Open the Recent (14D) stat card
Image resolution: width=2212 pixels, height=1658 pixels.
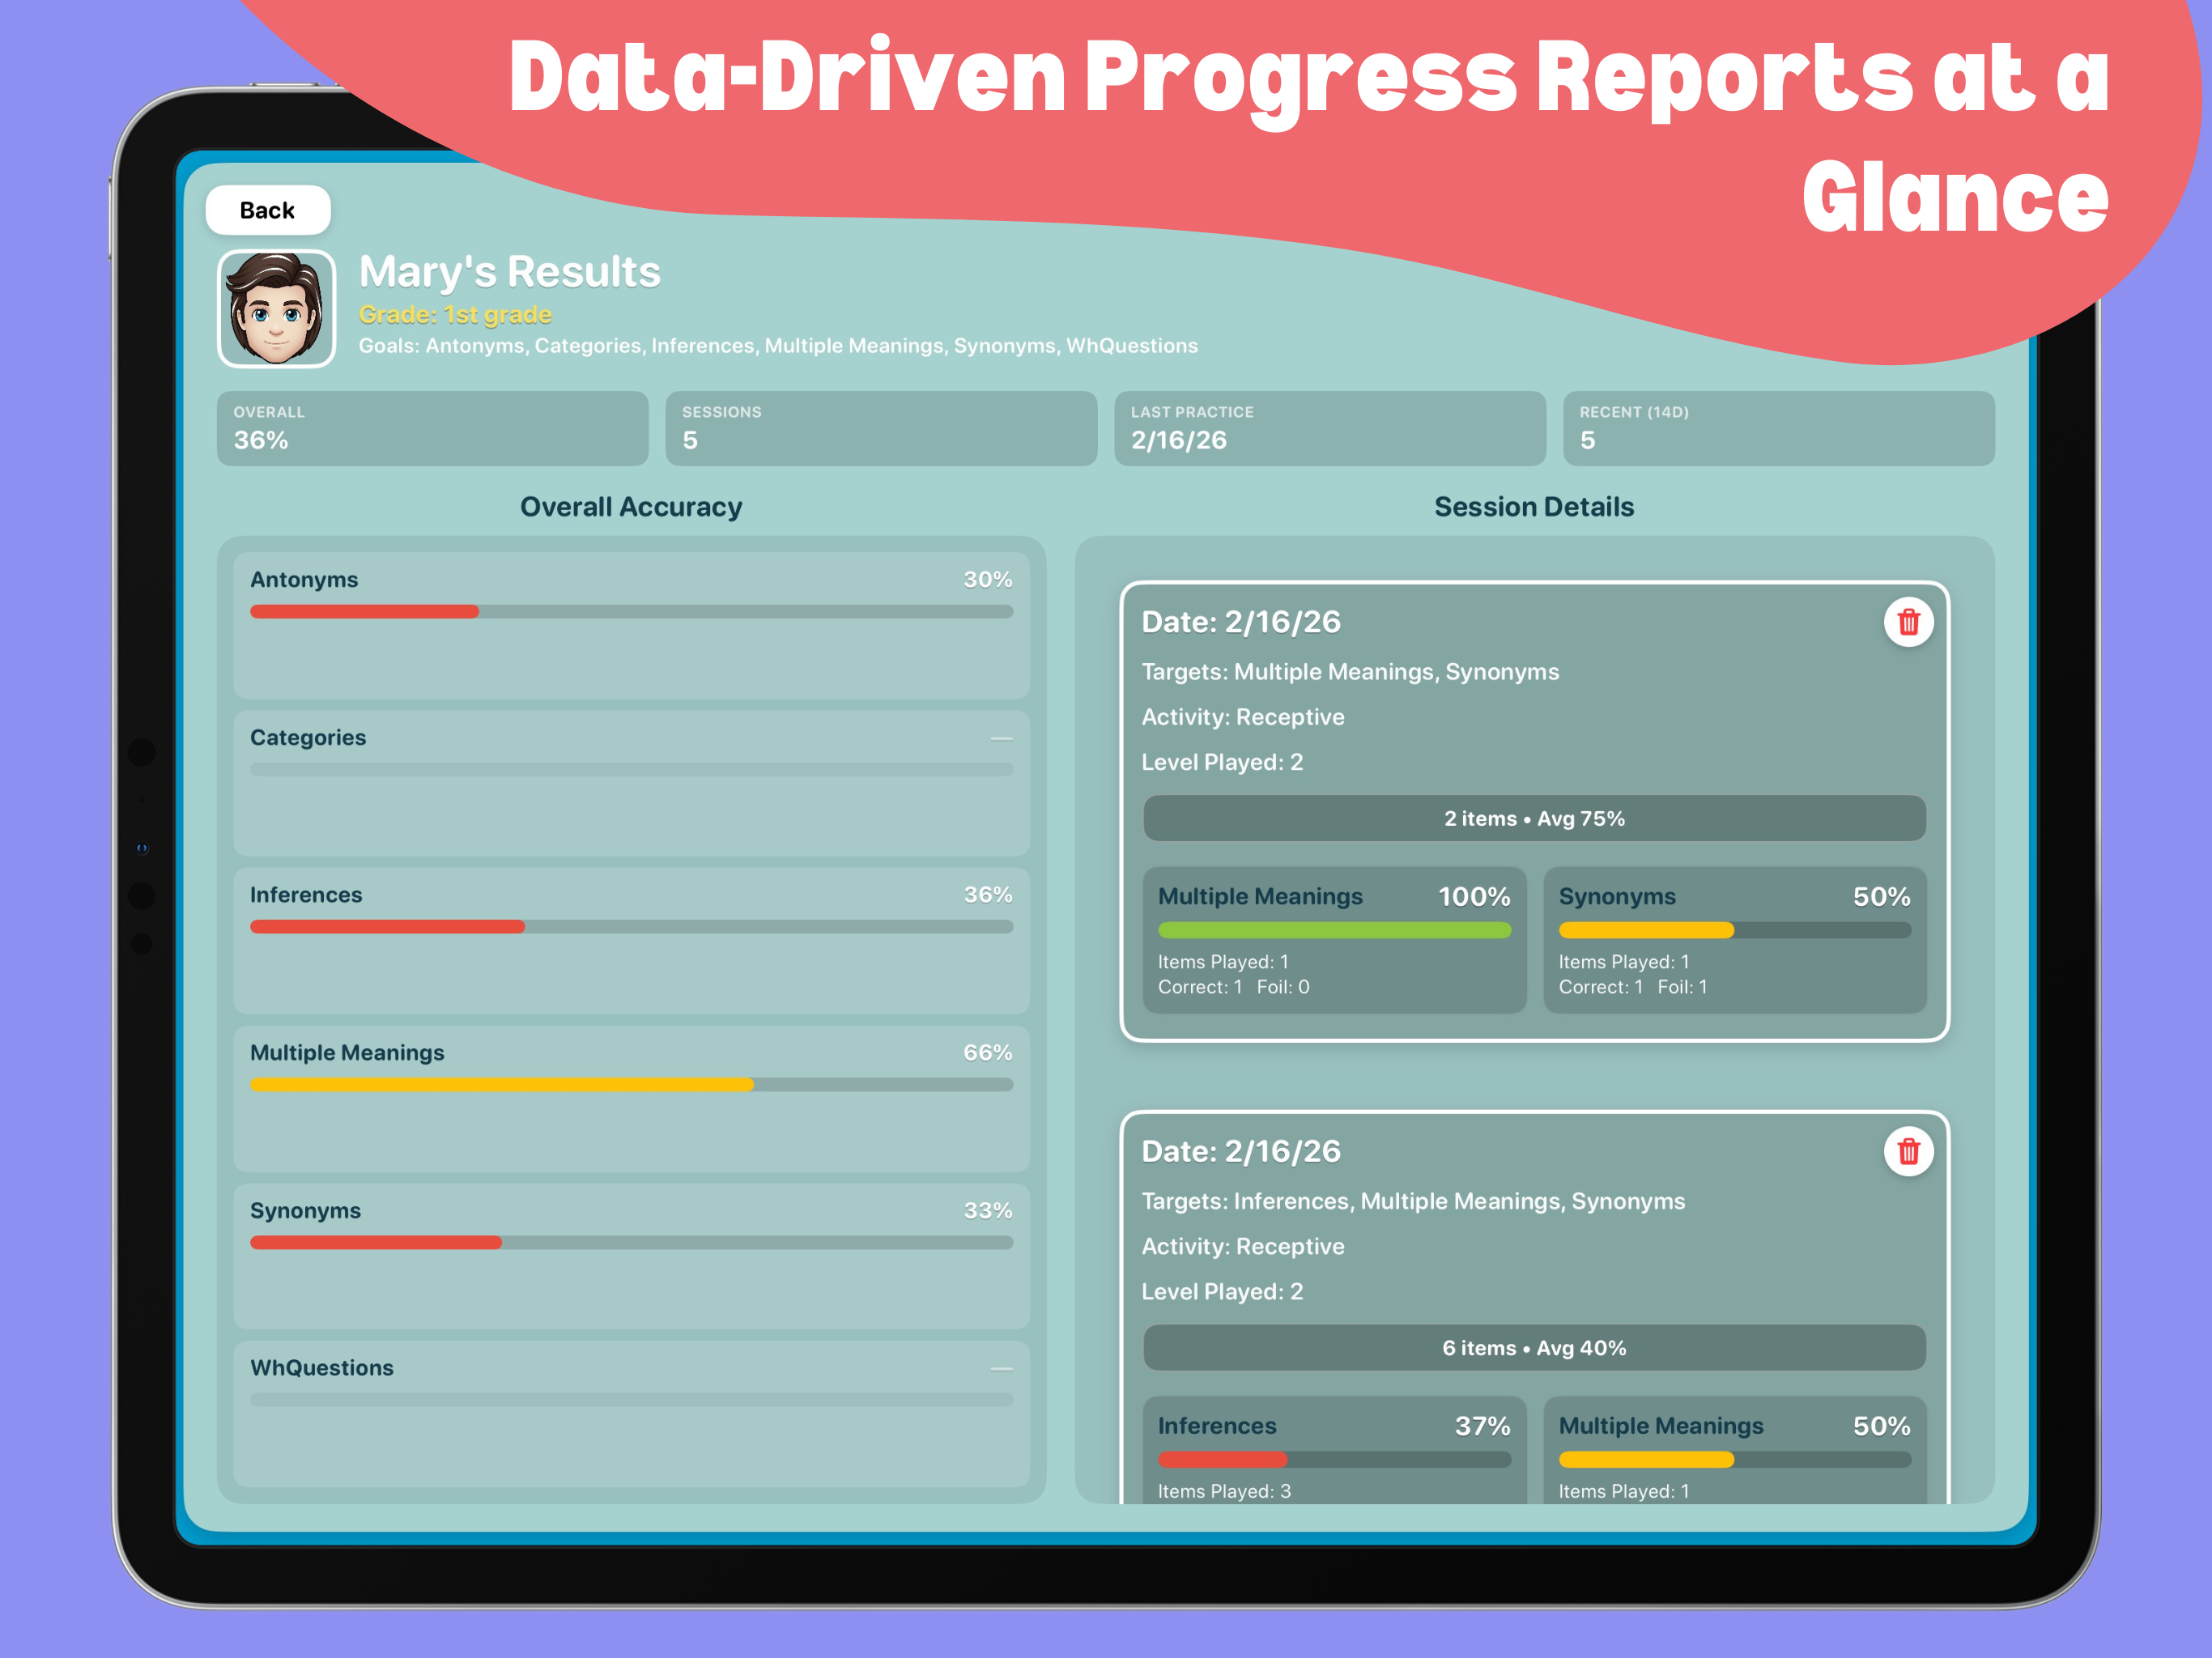point(1777,428)
